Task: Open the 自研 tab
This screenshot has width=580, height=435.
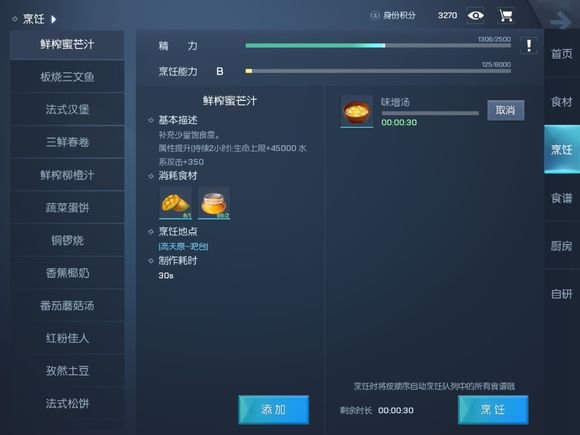Action: pyautogui.click(x=562, y=294)
